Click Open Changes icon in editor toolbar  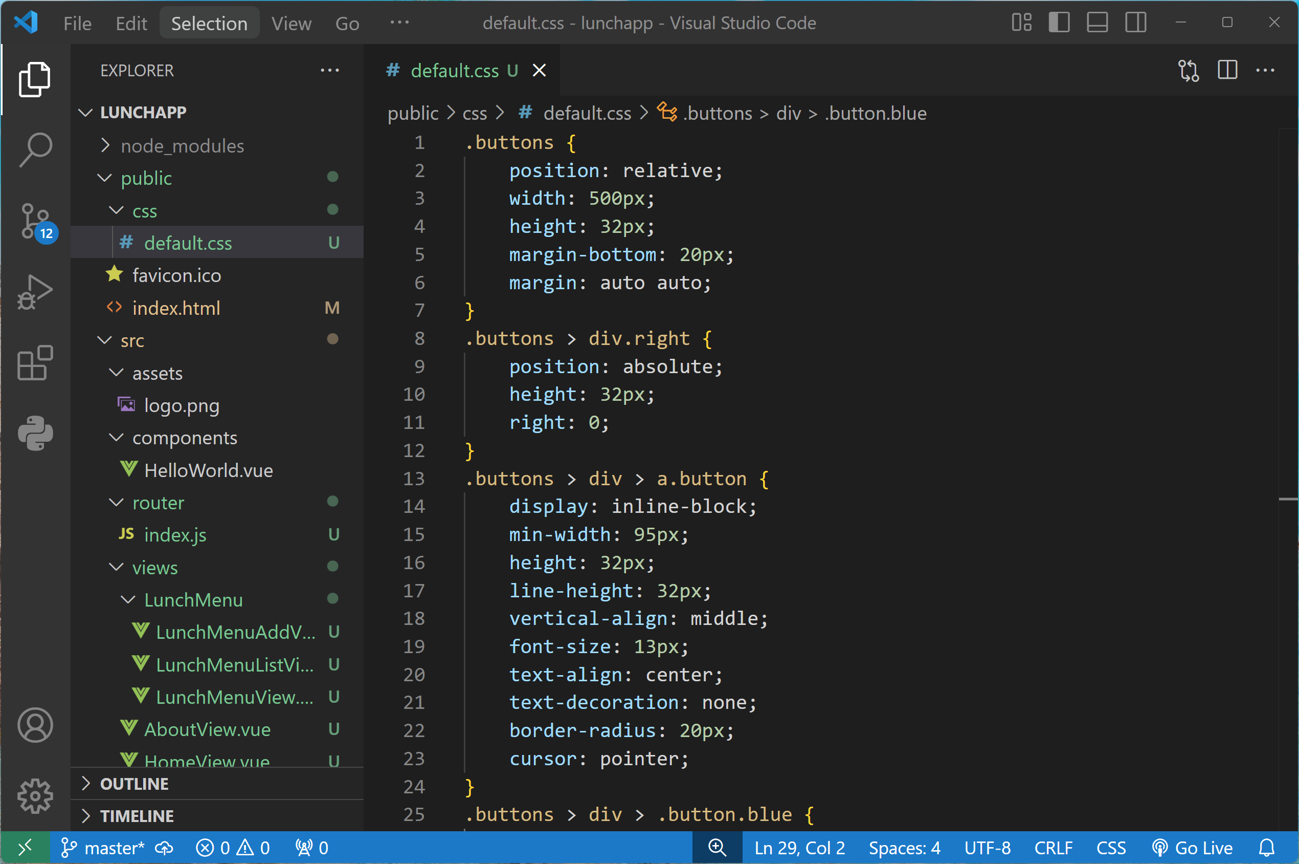tap(1188, 70)
